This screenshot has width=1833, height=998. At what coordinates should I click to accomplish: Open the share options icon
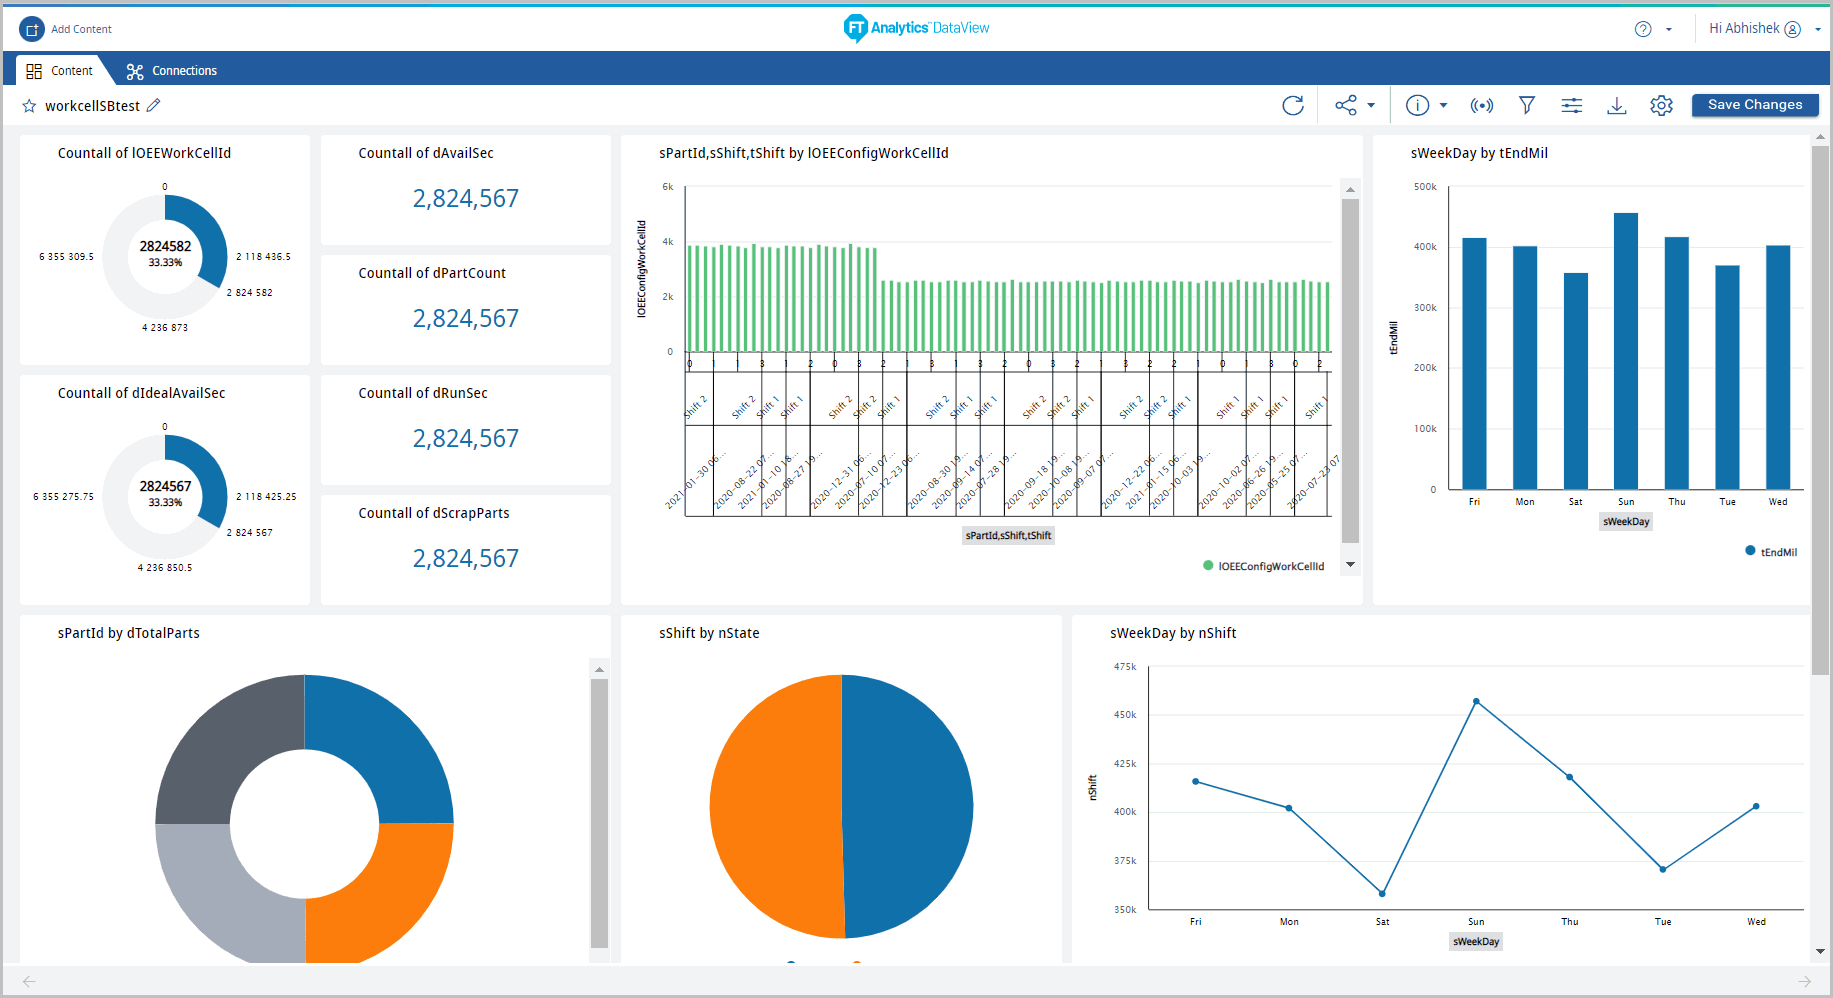click(1345, 105)
